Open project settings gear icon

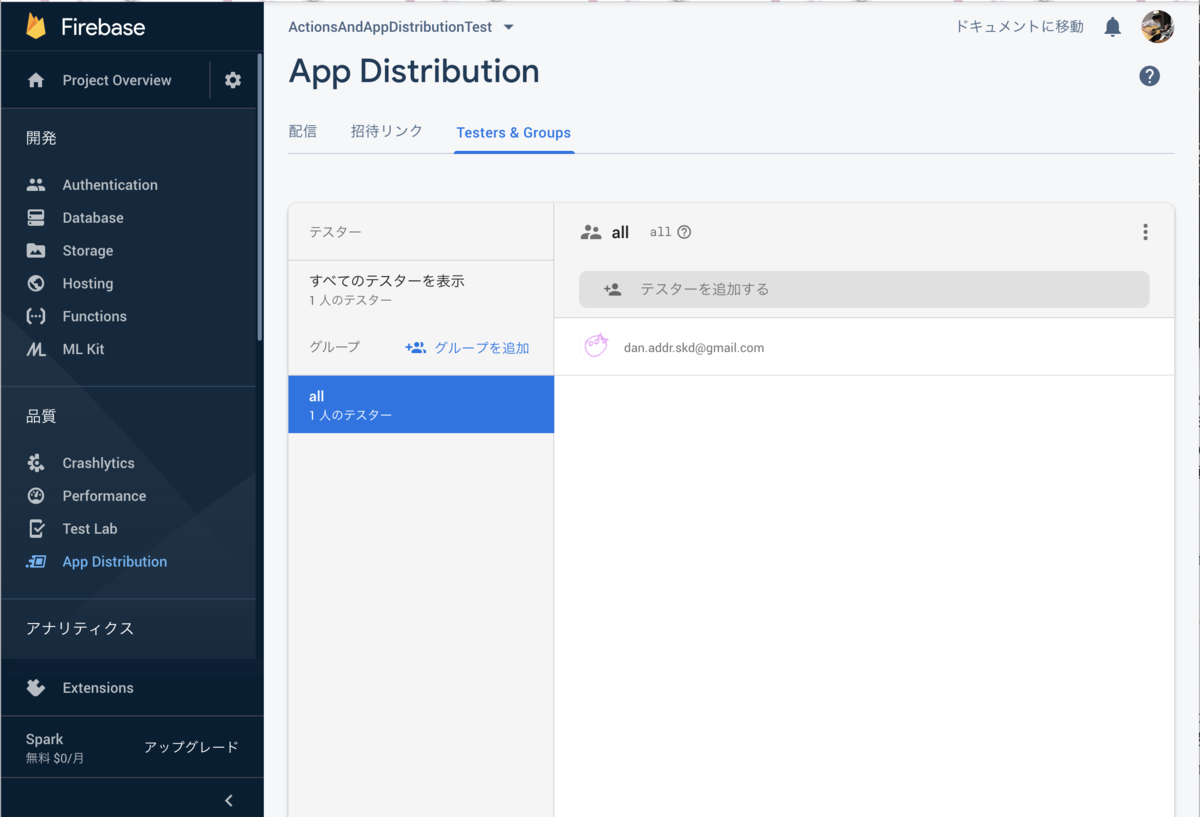point(233,80)
